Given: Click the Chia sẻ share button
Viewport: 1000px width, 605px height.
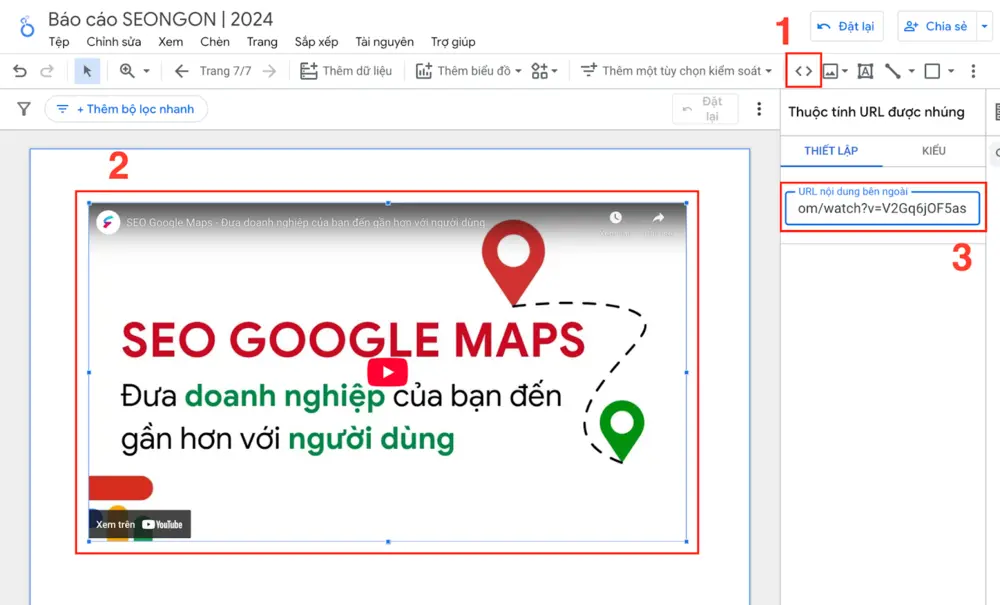Looking at the screenshot, I should point(936,26).
